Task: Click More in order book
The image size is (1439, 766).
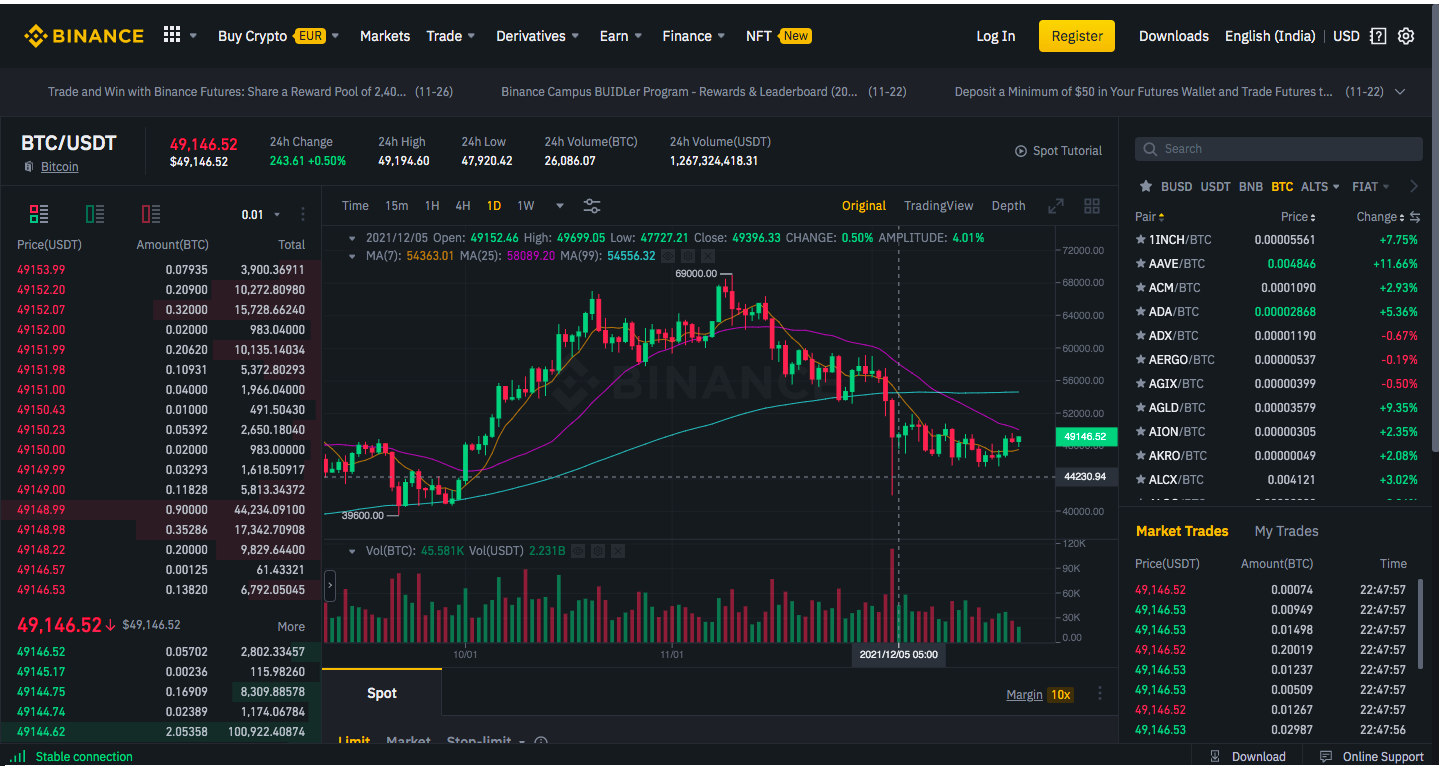Action: (291, 627)
